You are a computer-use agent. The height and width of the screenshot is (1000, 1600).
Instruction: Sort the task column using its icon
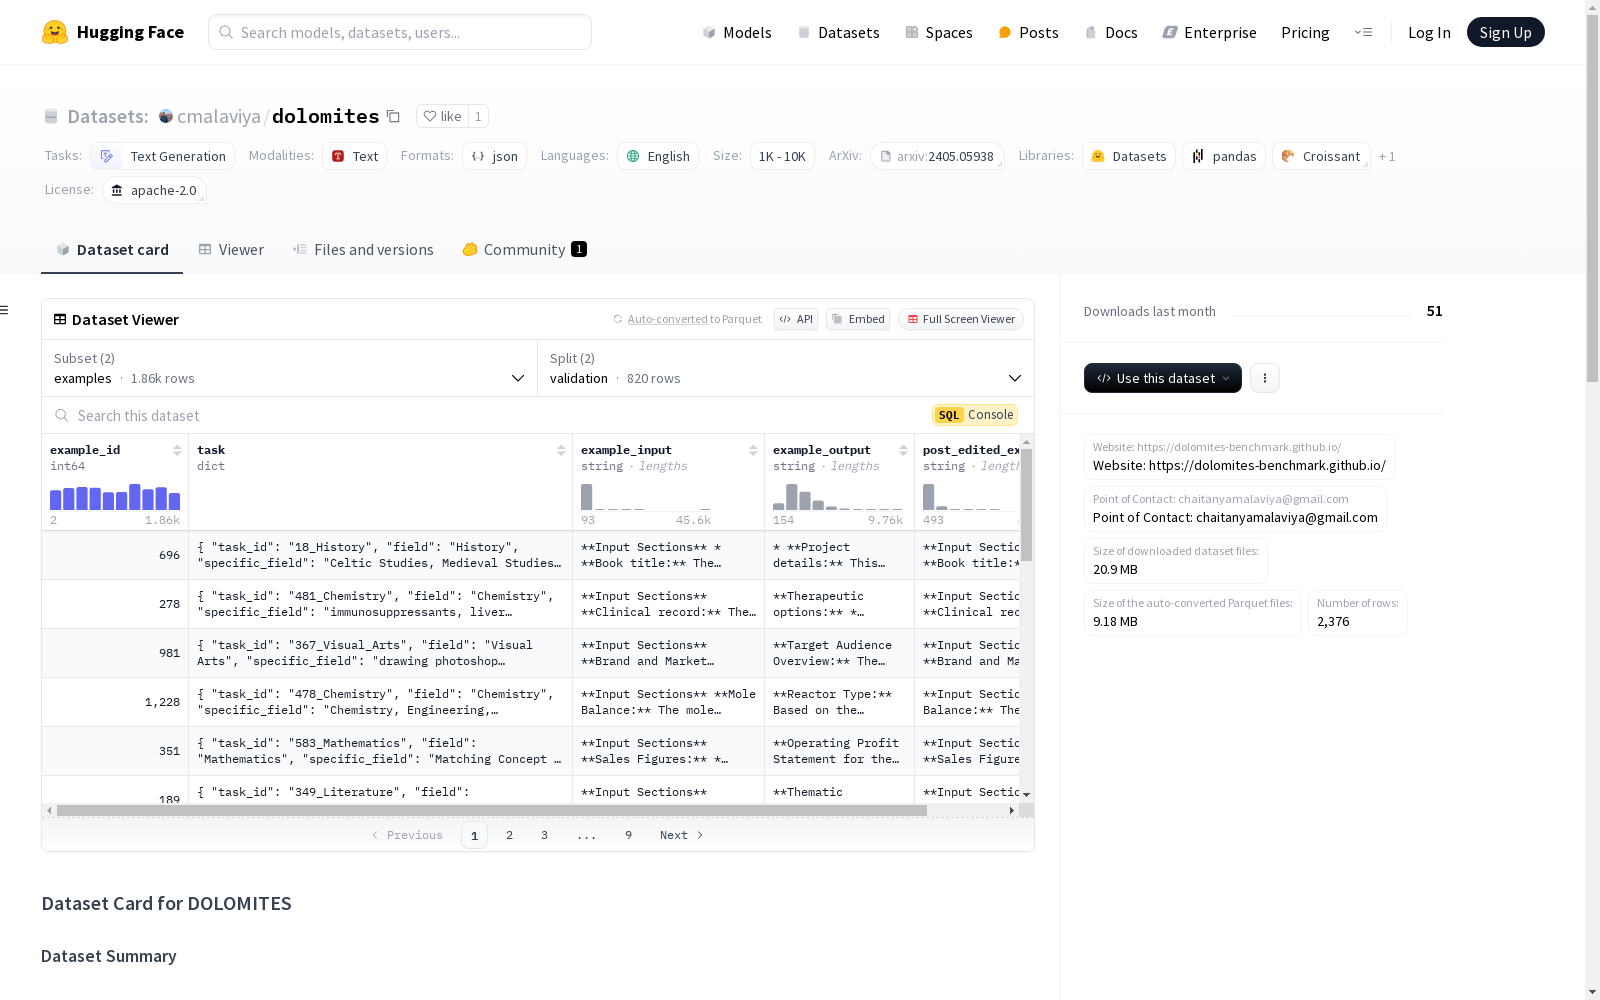[x=561, y=450]
